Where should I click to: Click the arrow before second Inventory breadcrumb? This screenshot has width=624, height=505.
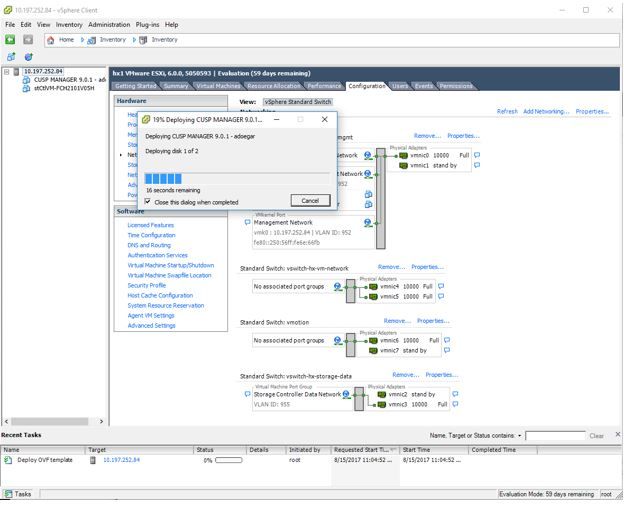pos(134,40)
